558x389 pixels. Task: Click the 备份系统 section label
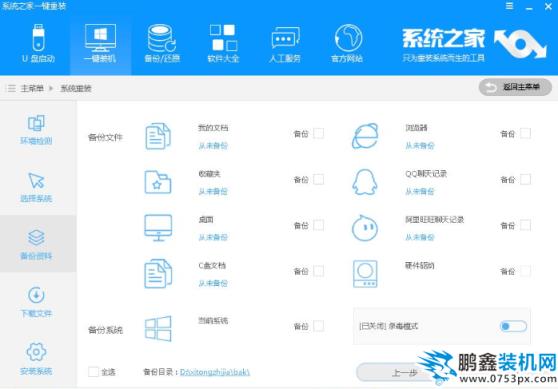tap(105, 330)
